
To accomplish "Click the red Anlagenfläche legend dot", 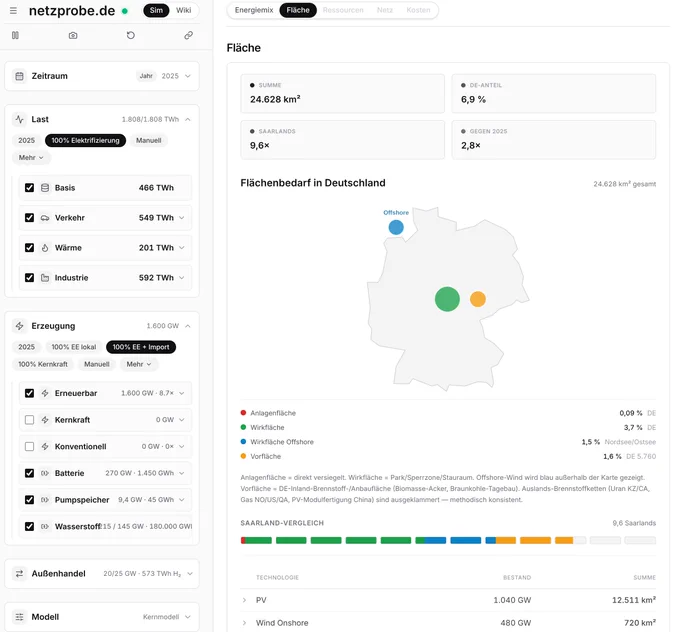I will (x=243, y=413).
